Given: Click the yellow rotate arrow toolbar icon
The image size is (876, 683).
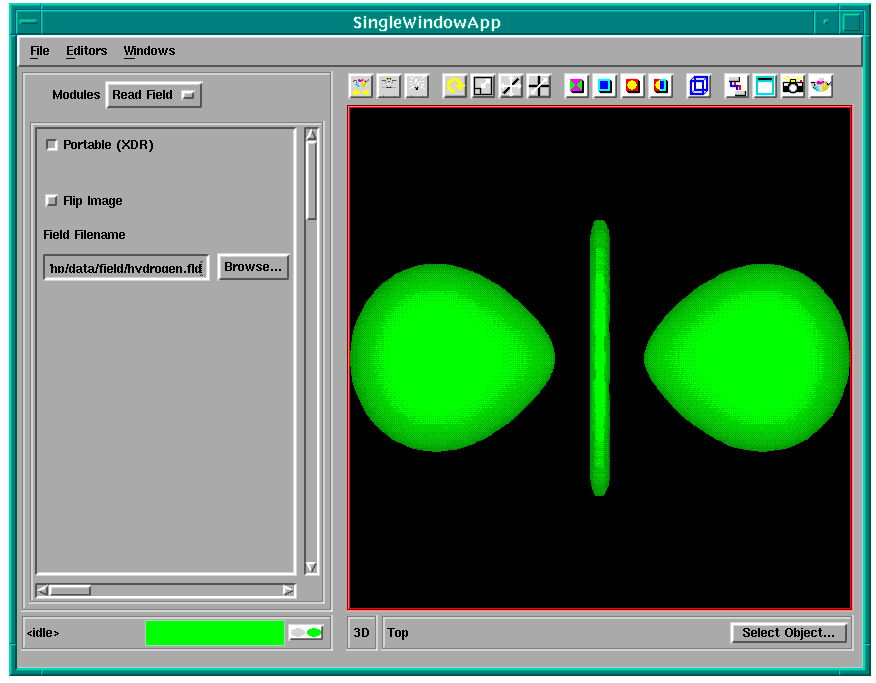Looking at the screenshot, I should click(x=455, y=87).
